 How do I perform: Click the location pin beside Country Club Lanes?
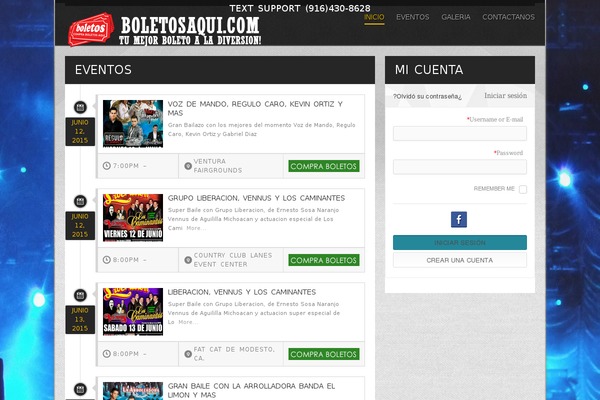tap(188, 260)
